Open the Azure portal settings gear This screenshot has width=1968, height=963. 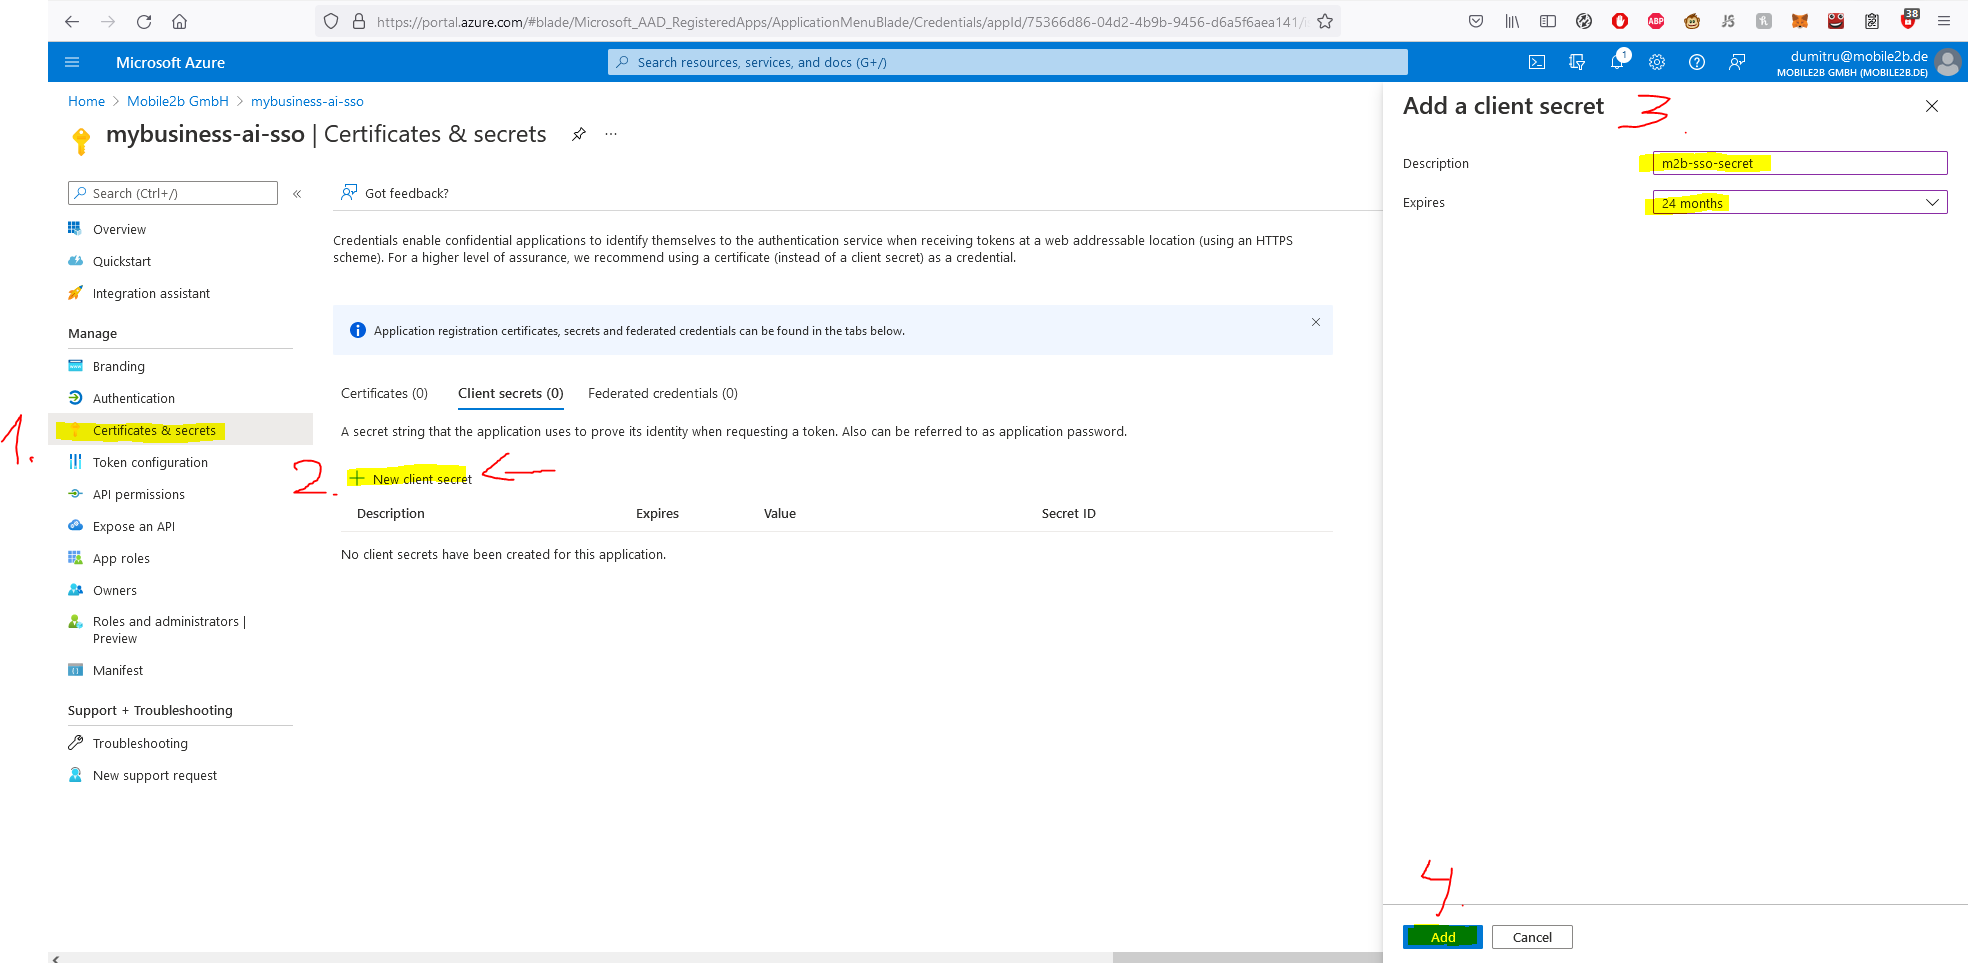[1657, 62]
